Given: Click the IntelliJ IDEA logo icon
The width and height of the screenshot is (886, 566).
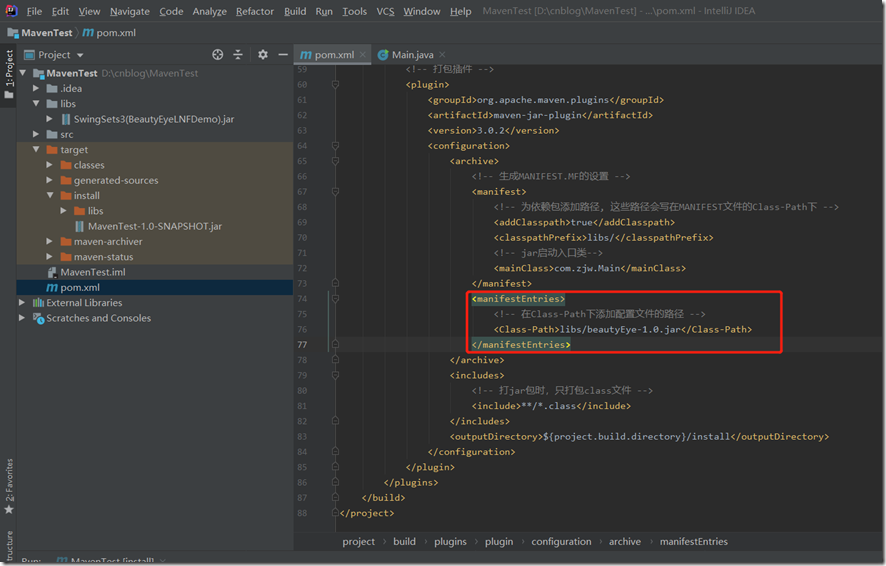Looking at the screenshot, I should click(x=11, y=11).
